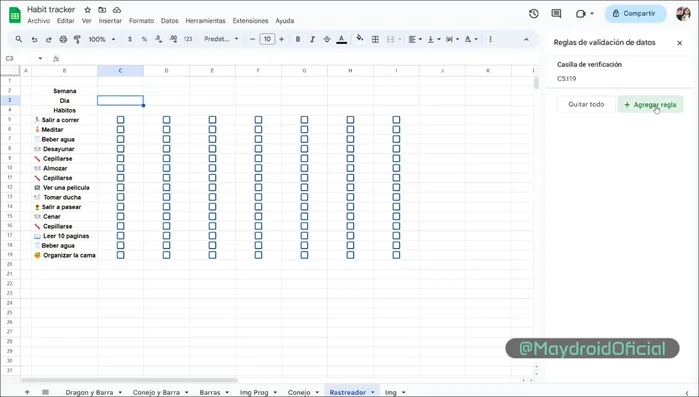The width and height of the screenshot is (699, 397).
Task: Switch to the Dragon y Barra sheet
Action: [x=89, y=392]
